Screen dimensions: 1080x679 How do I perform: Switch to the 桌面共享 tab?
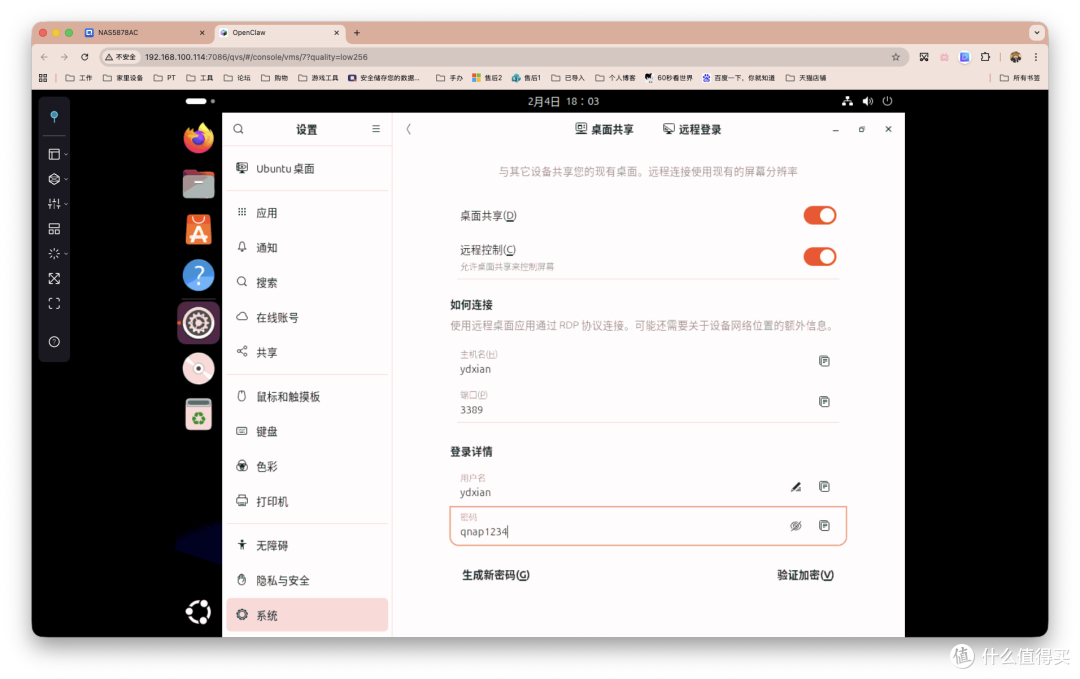pyautogui.click(x=604, y=129)
